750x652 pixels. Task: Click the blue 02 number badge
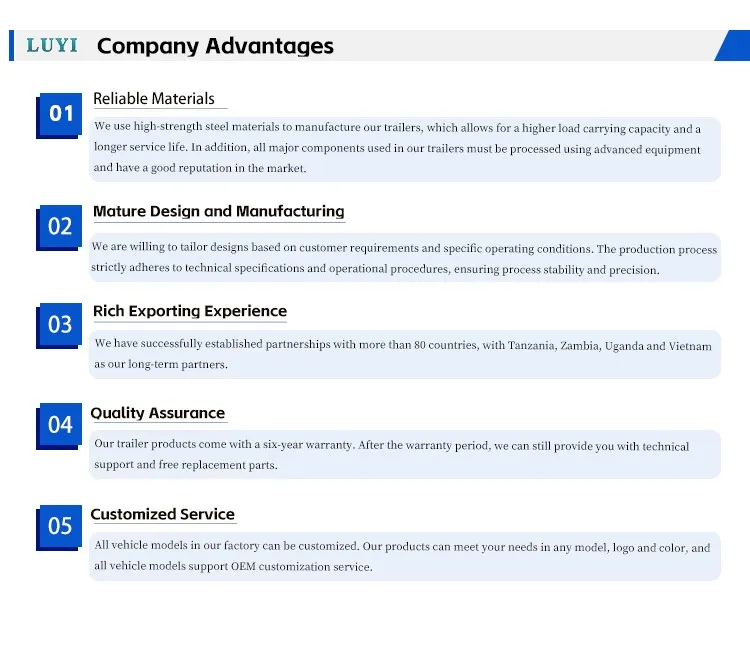tap(60, 226)
